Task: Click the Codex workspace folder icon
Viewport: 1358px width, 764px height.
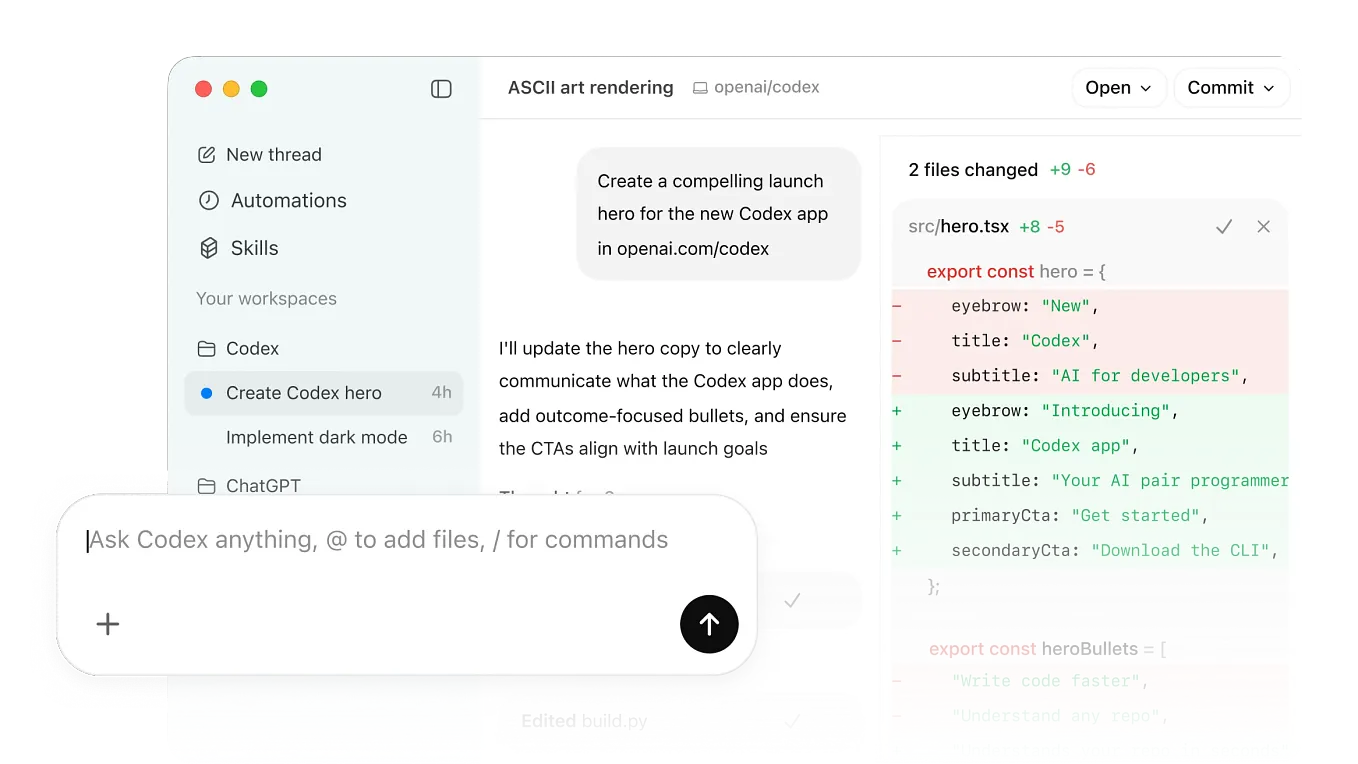Action: (206, 348)
